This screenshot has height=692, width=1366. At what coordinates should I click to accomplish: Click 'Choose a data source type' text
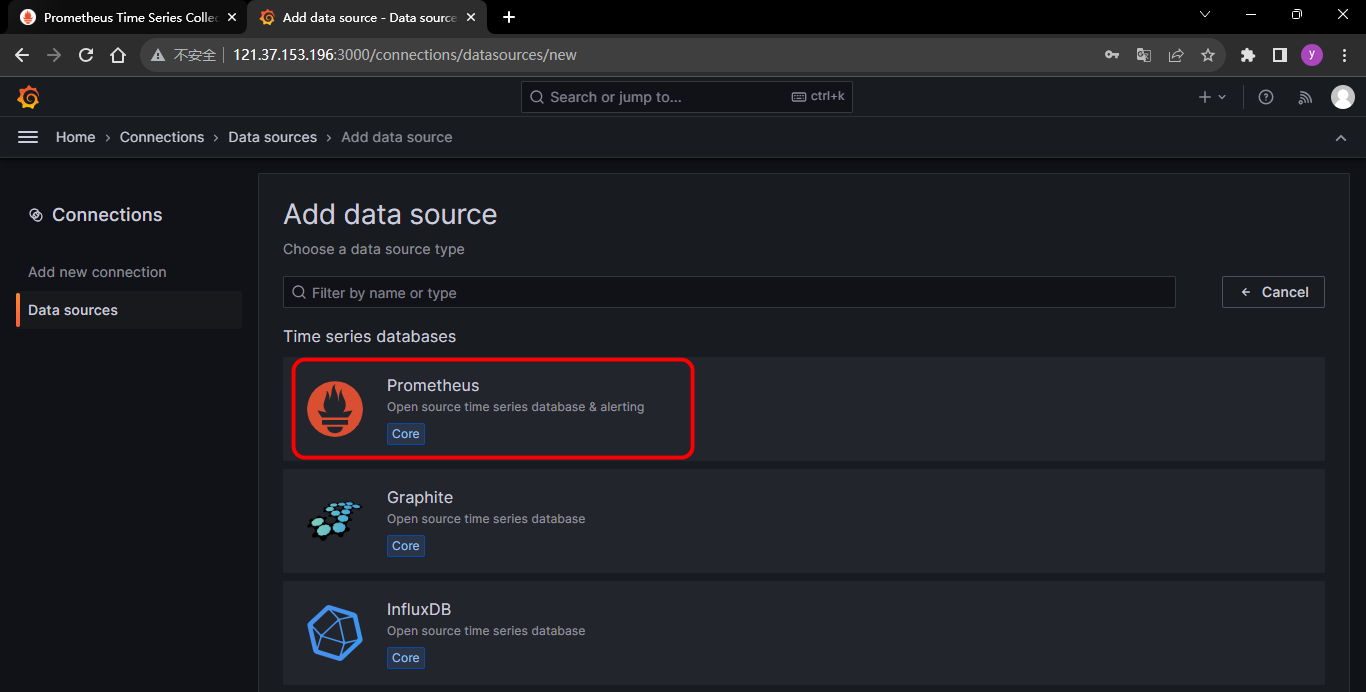point(374,249)
